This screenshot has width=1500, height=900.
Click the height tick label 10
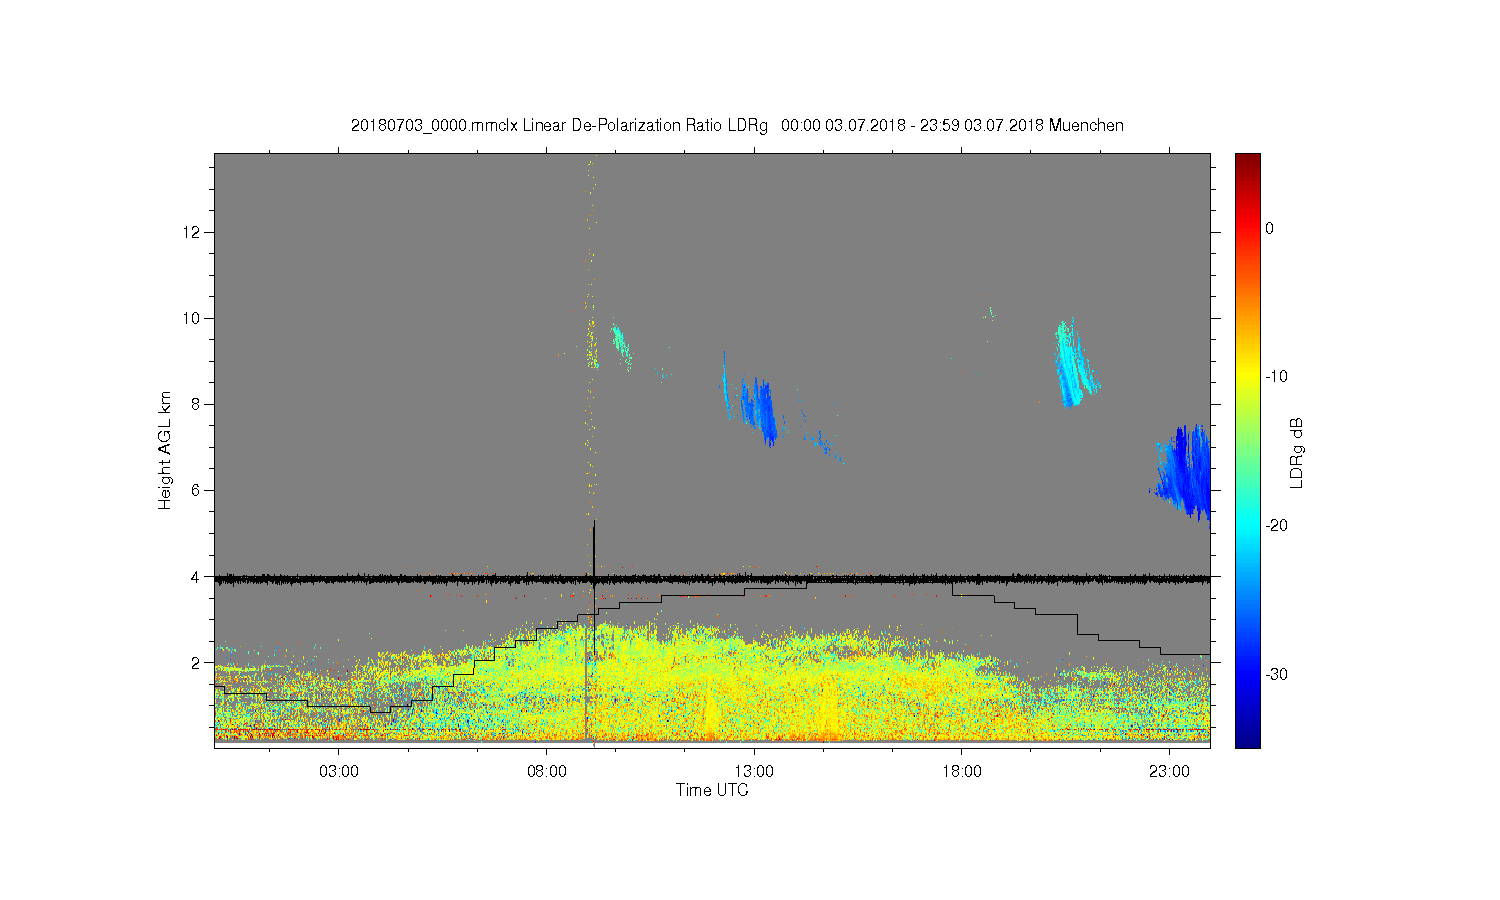[192, 318]
